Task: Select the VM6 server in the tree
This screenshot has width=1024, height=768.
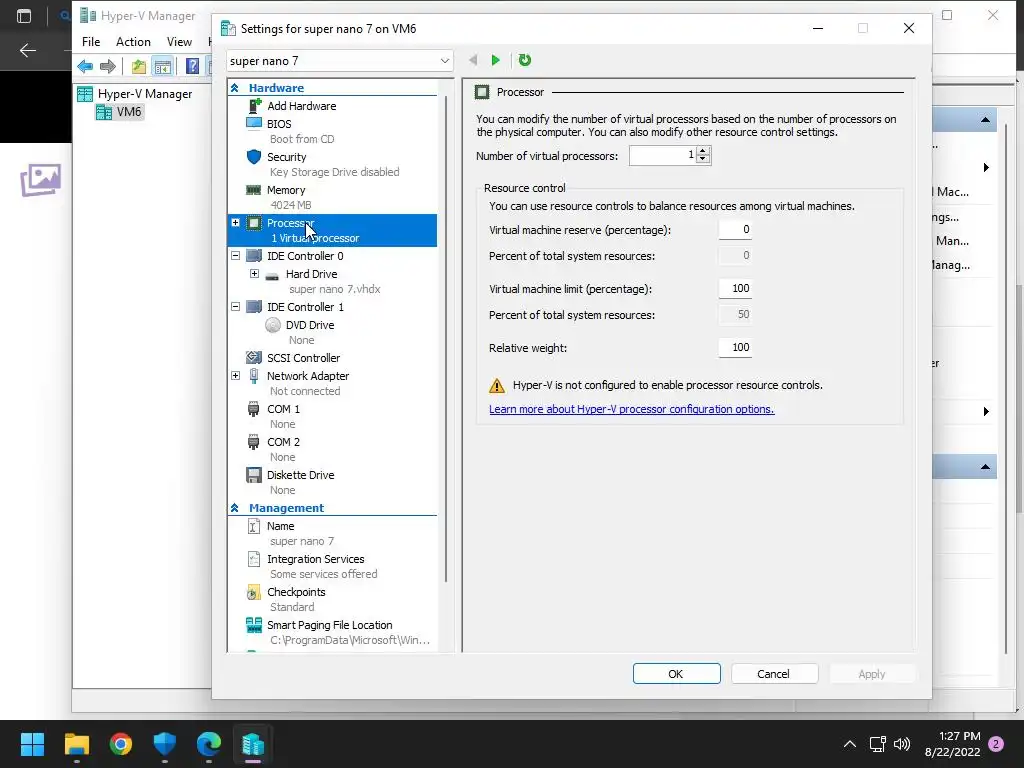Action: [x=120, y=112]
